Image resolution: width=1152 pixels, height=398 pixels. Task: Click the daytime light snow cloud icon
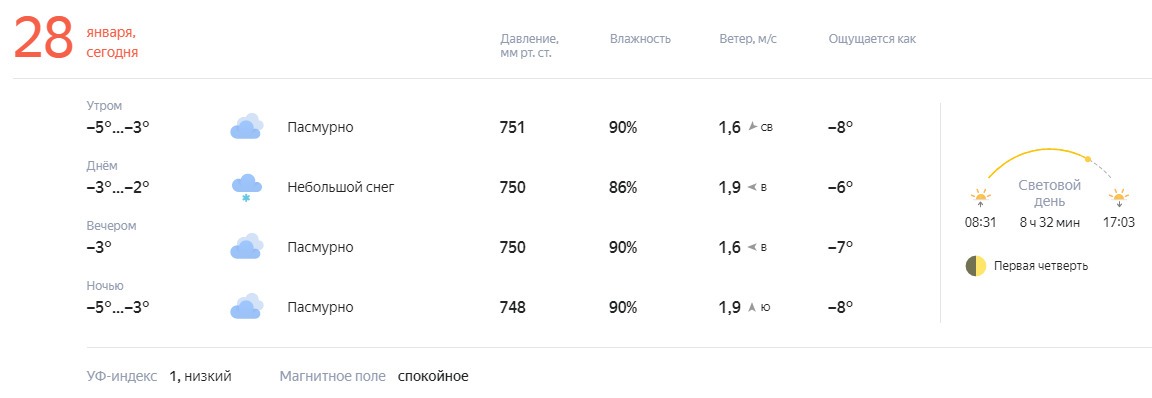246,188
